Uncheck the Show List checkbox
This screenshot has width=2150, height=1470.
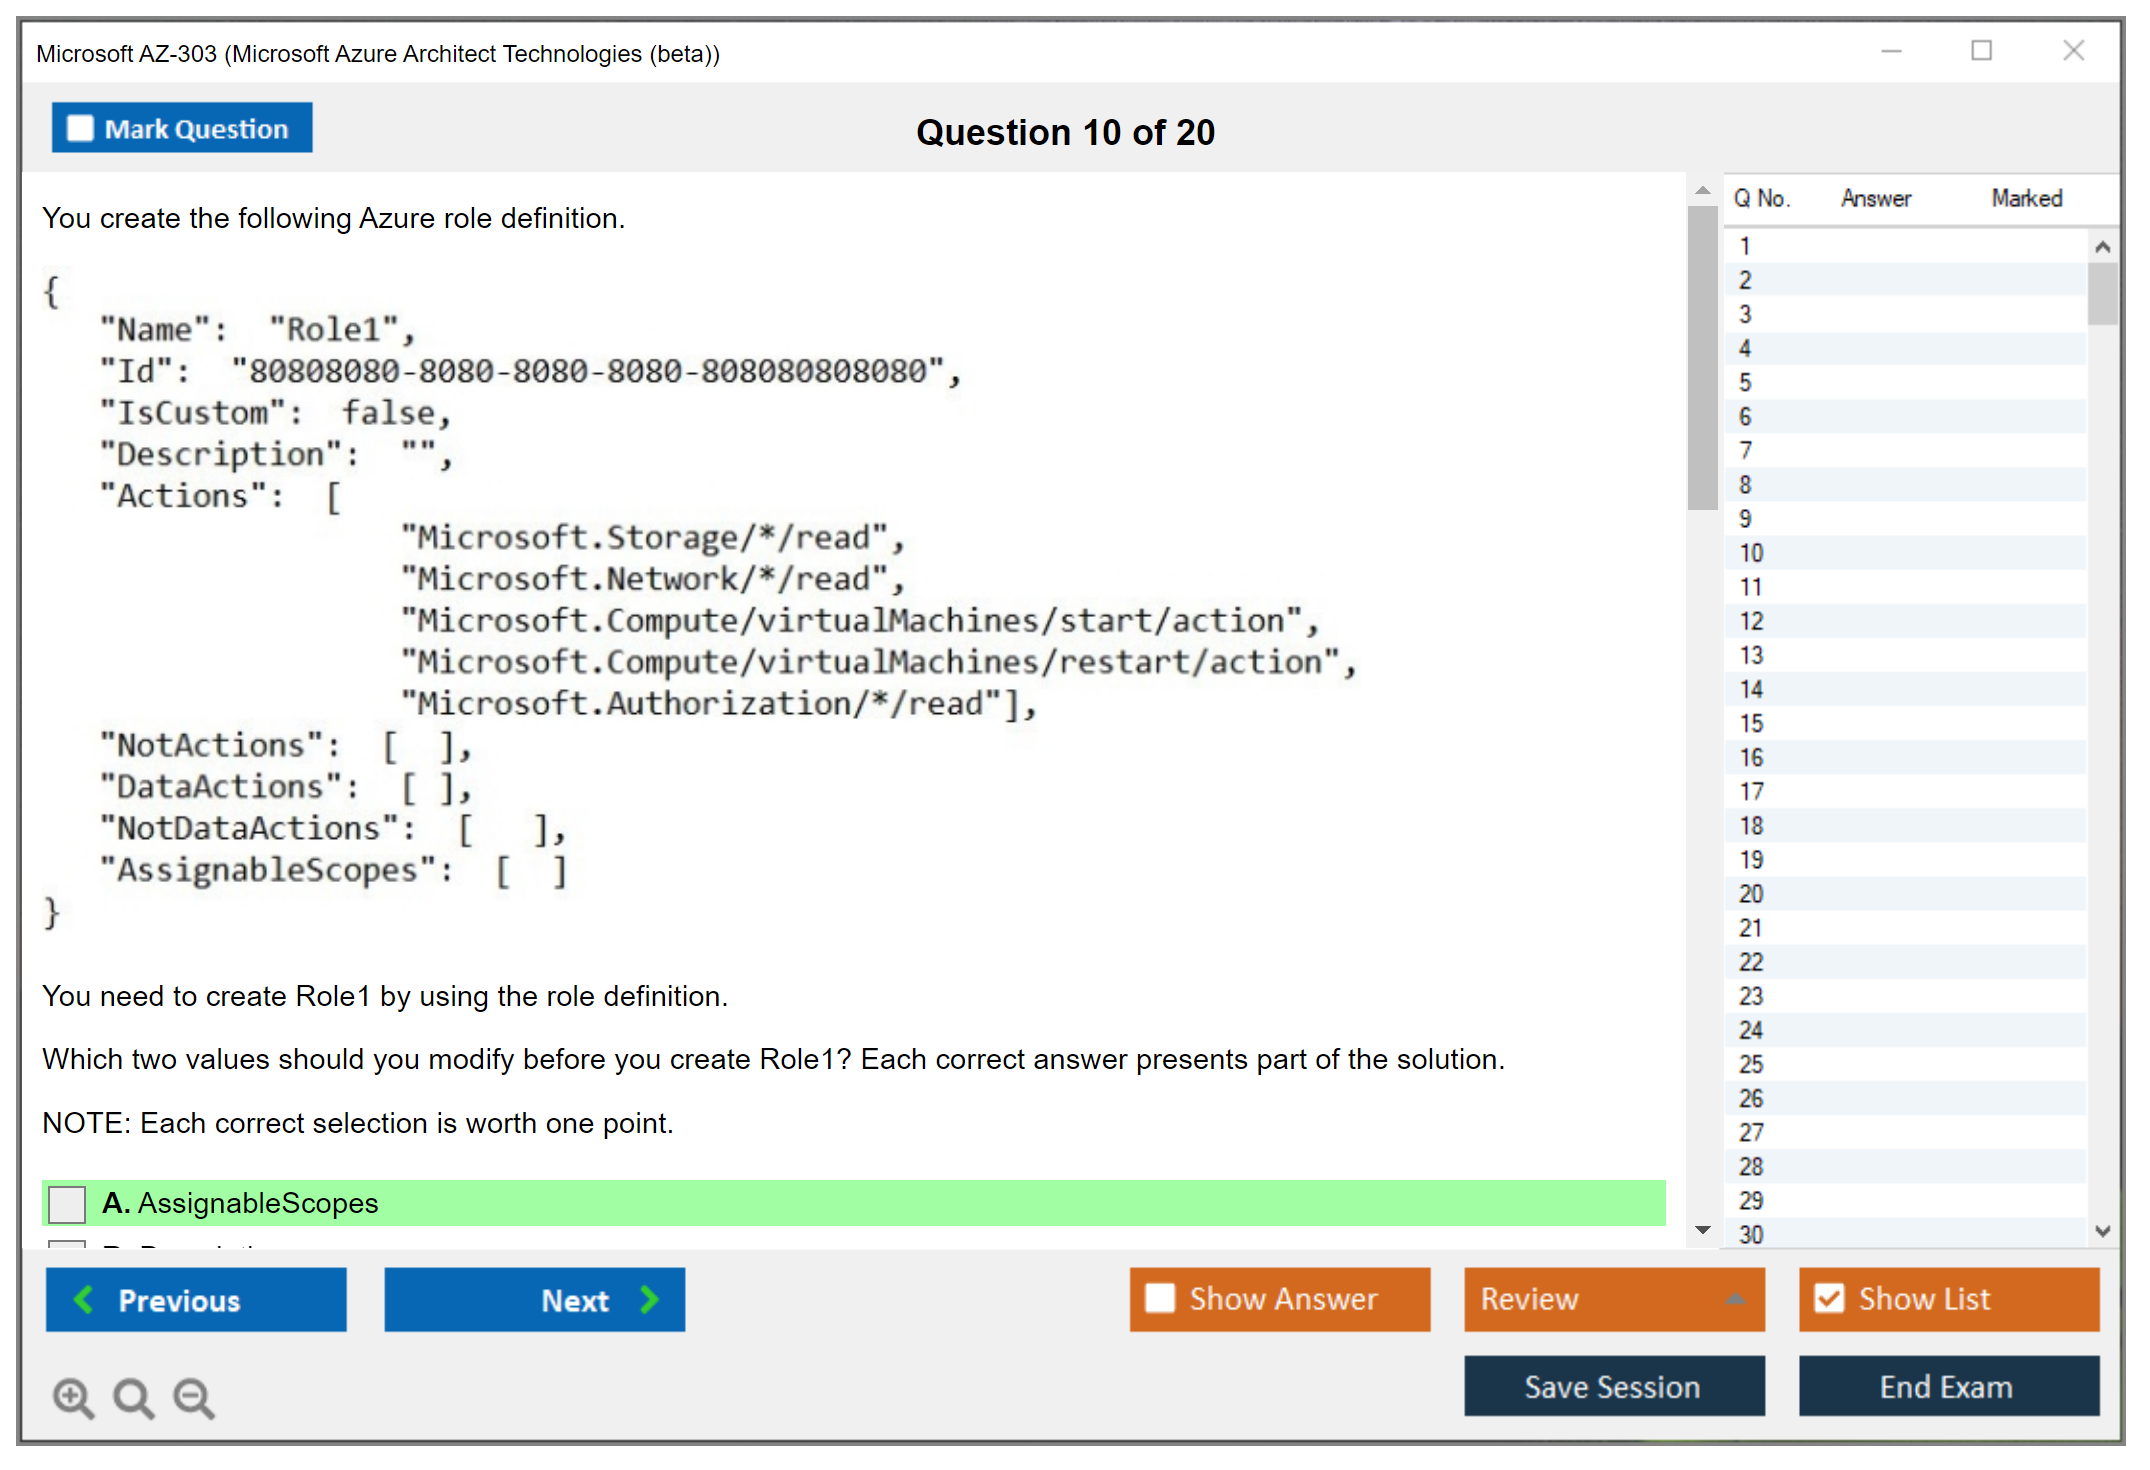coord(1829,1298)
